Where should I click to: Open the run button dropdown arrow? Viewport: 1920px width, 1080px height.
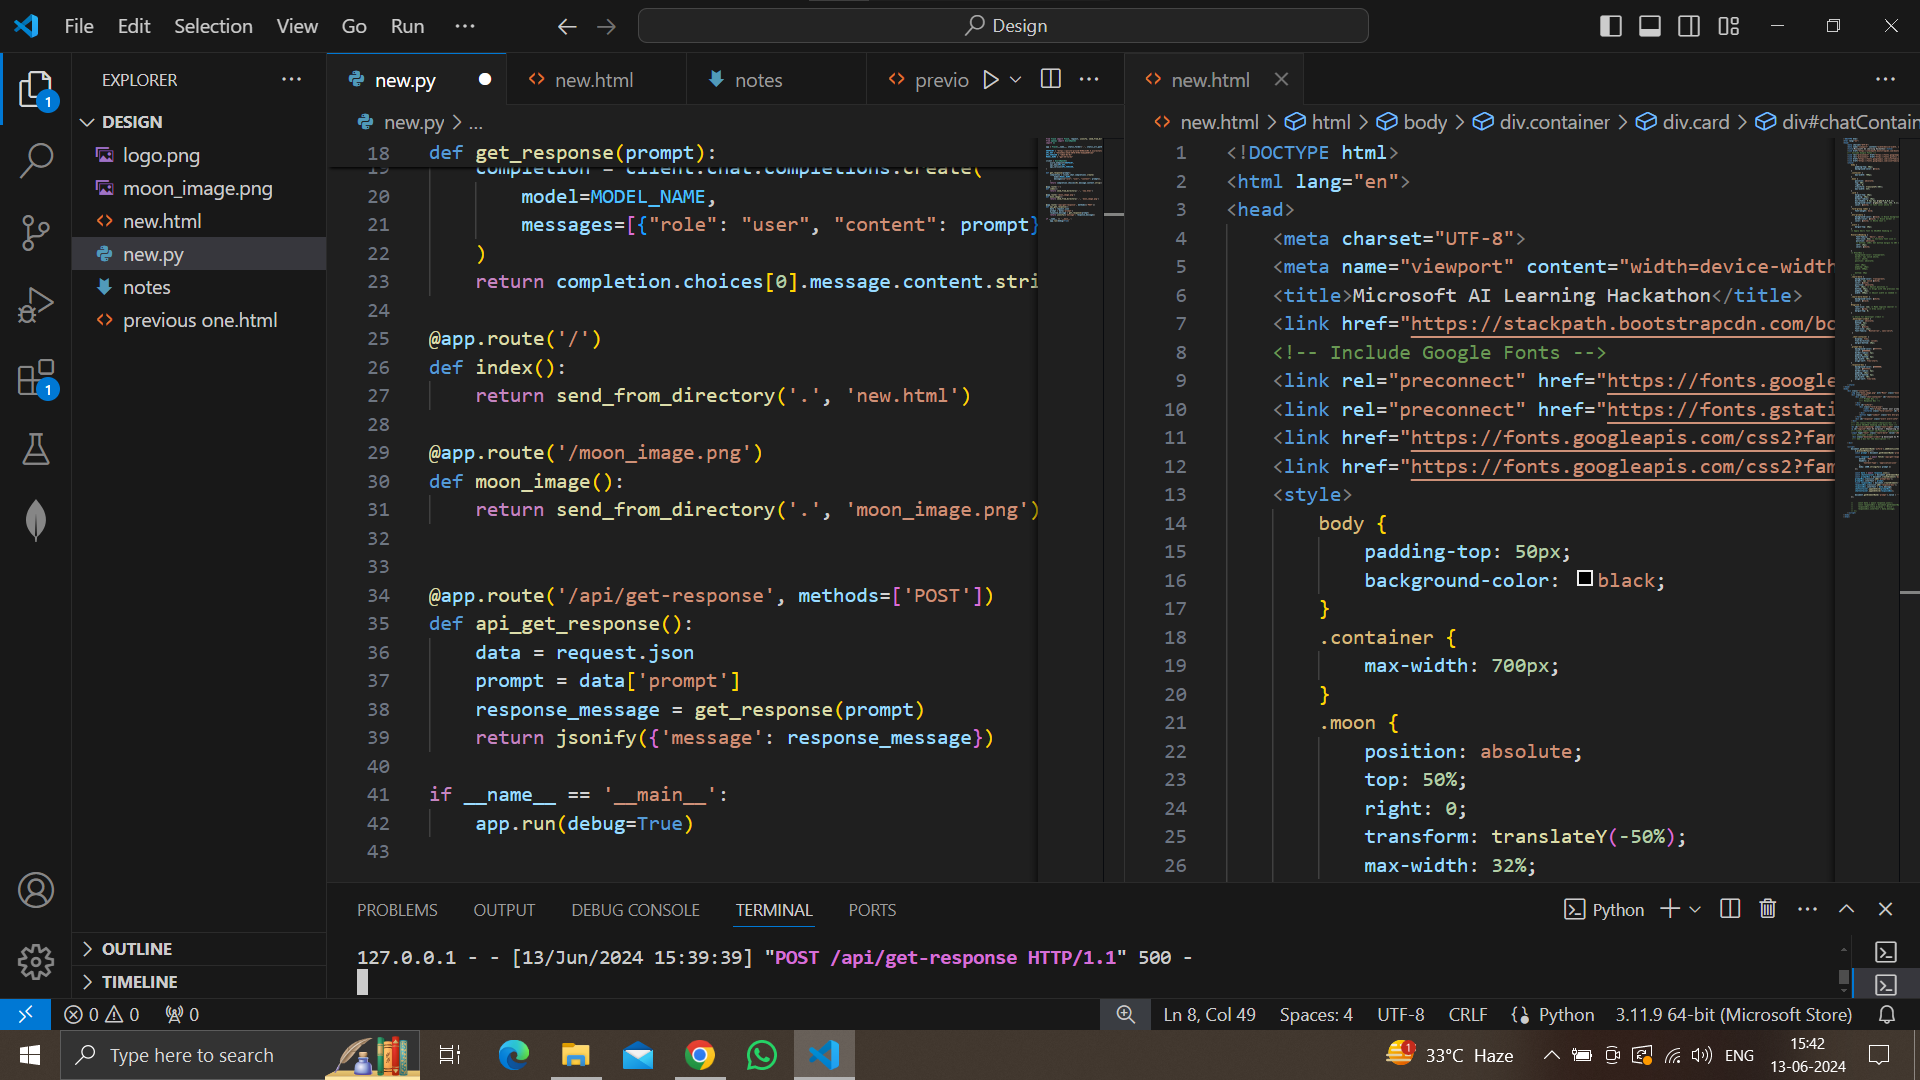[1016, 80]
